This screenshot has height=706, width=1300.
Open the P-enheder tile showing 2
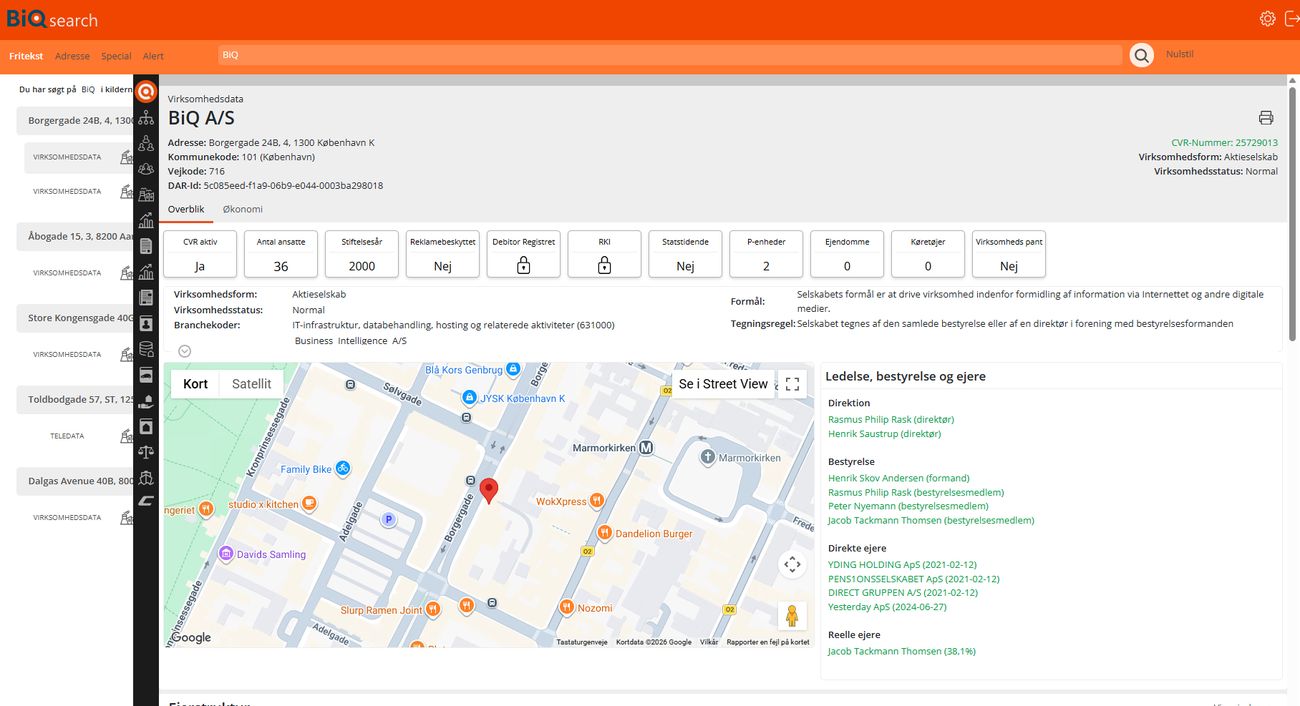pyautogui.click(x=766, y=254)
